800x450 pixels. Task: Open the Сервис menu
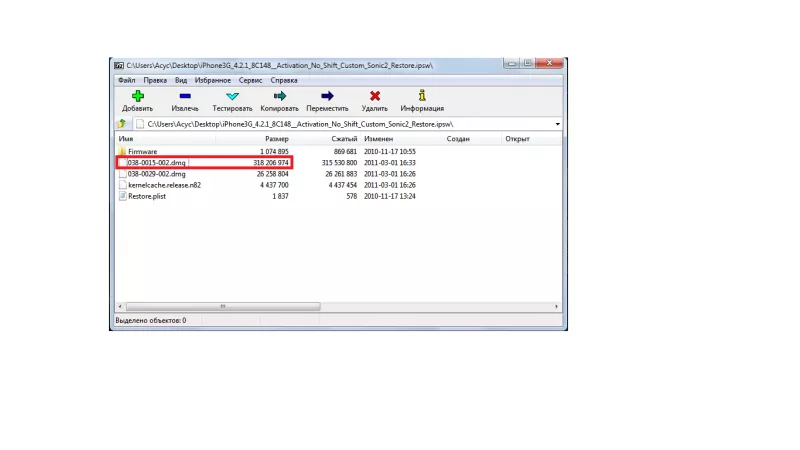251,80
